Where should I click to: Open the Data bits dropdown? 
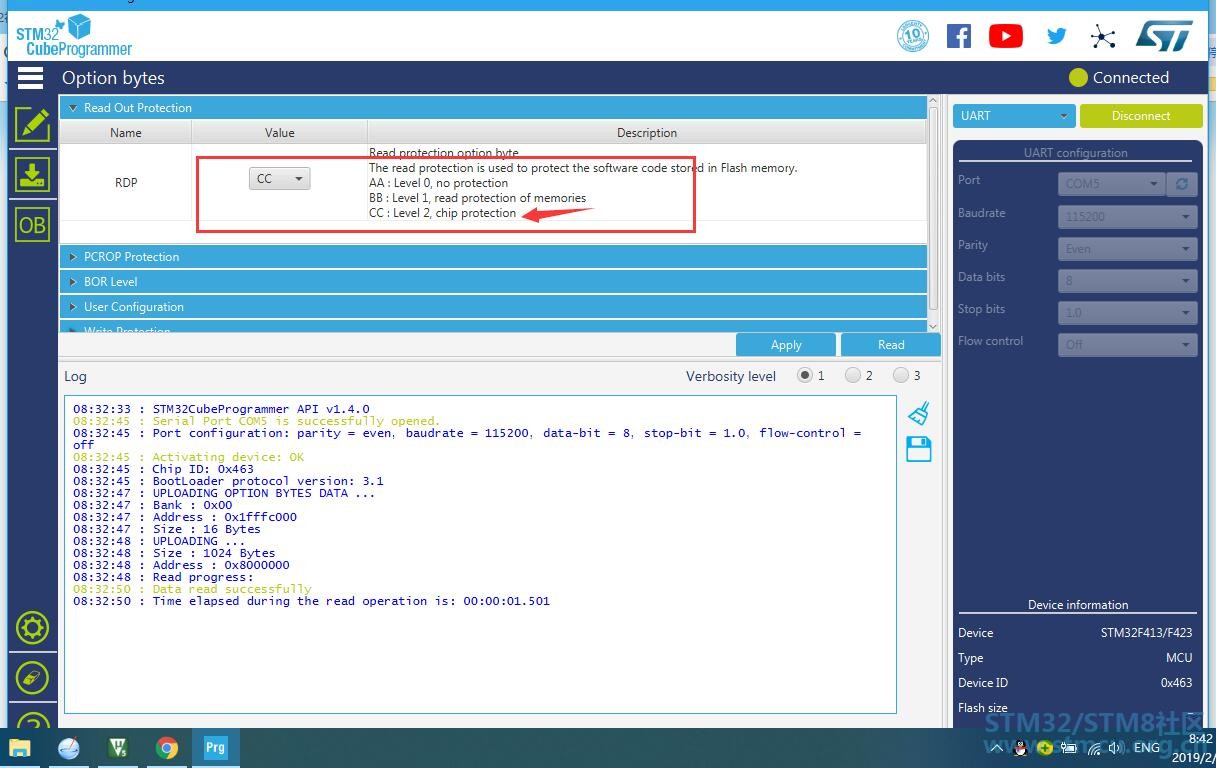click(1127, 280)
